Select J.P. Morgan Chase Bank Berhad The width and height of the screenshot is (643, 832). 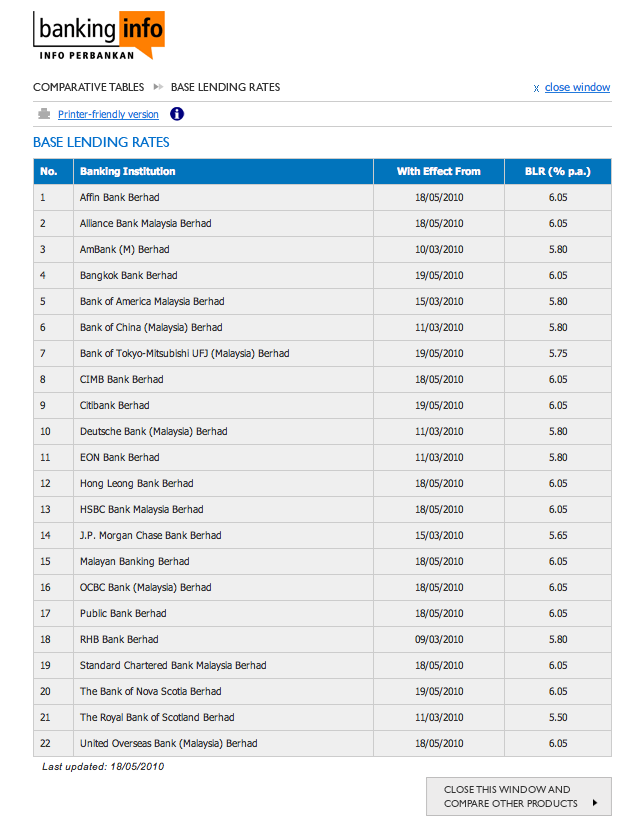point(151,535)
